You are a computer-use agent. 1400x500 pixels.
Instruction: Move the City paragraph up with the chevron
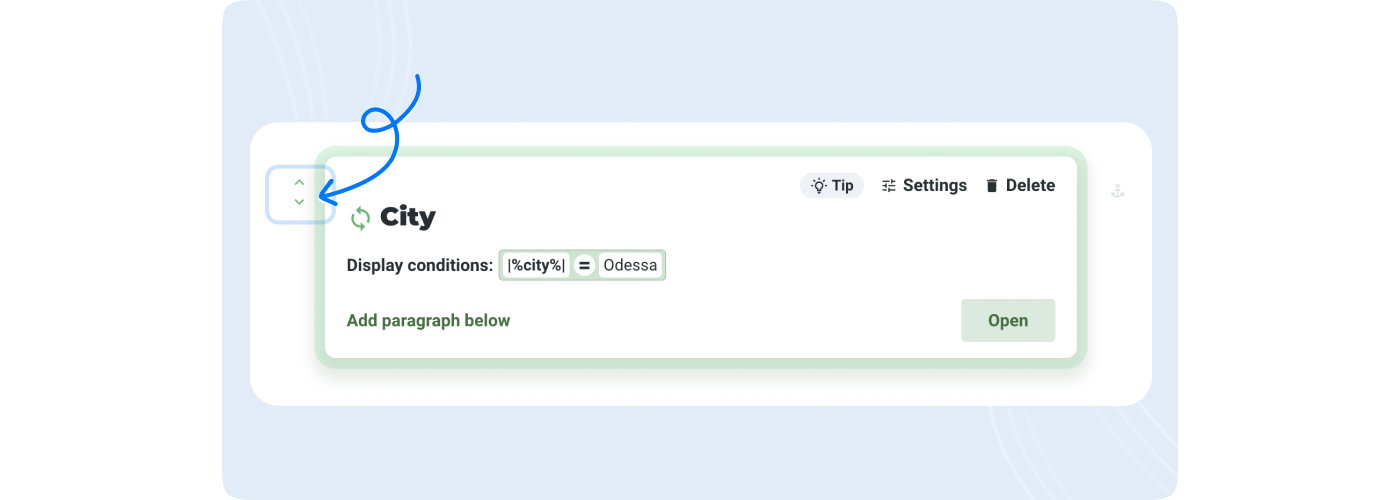[299, 183]
